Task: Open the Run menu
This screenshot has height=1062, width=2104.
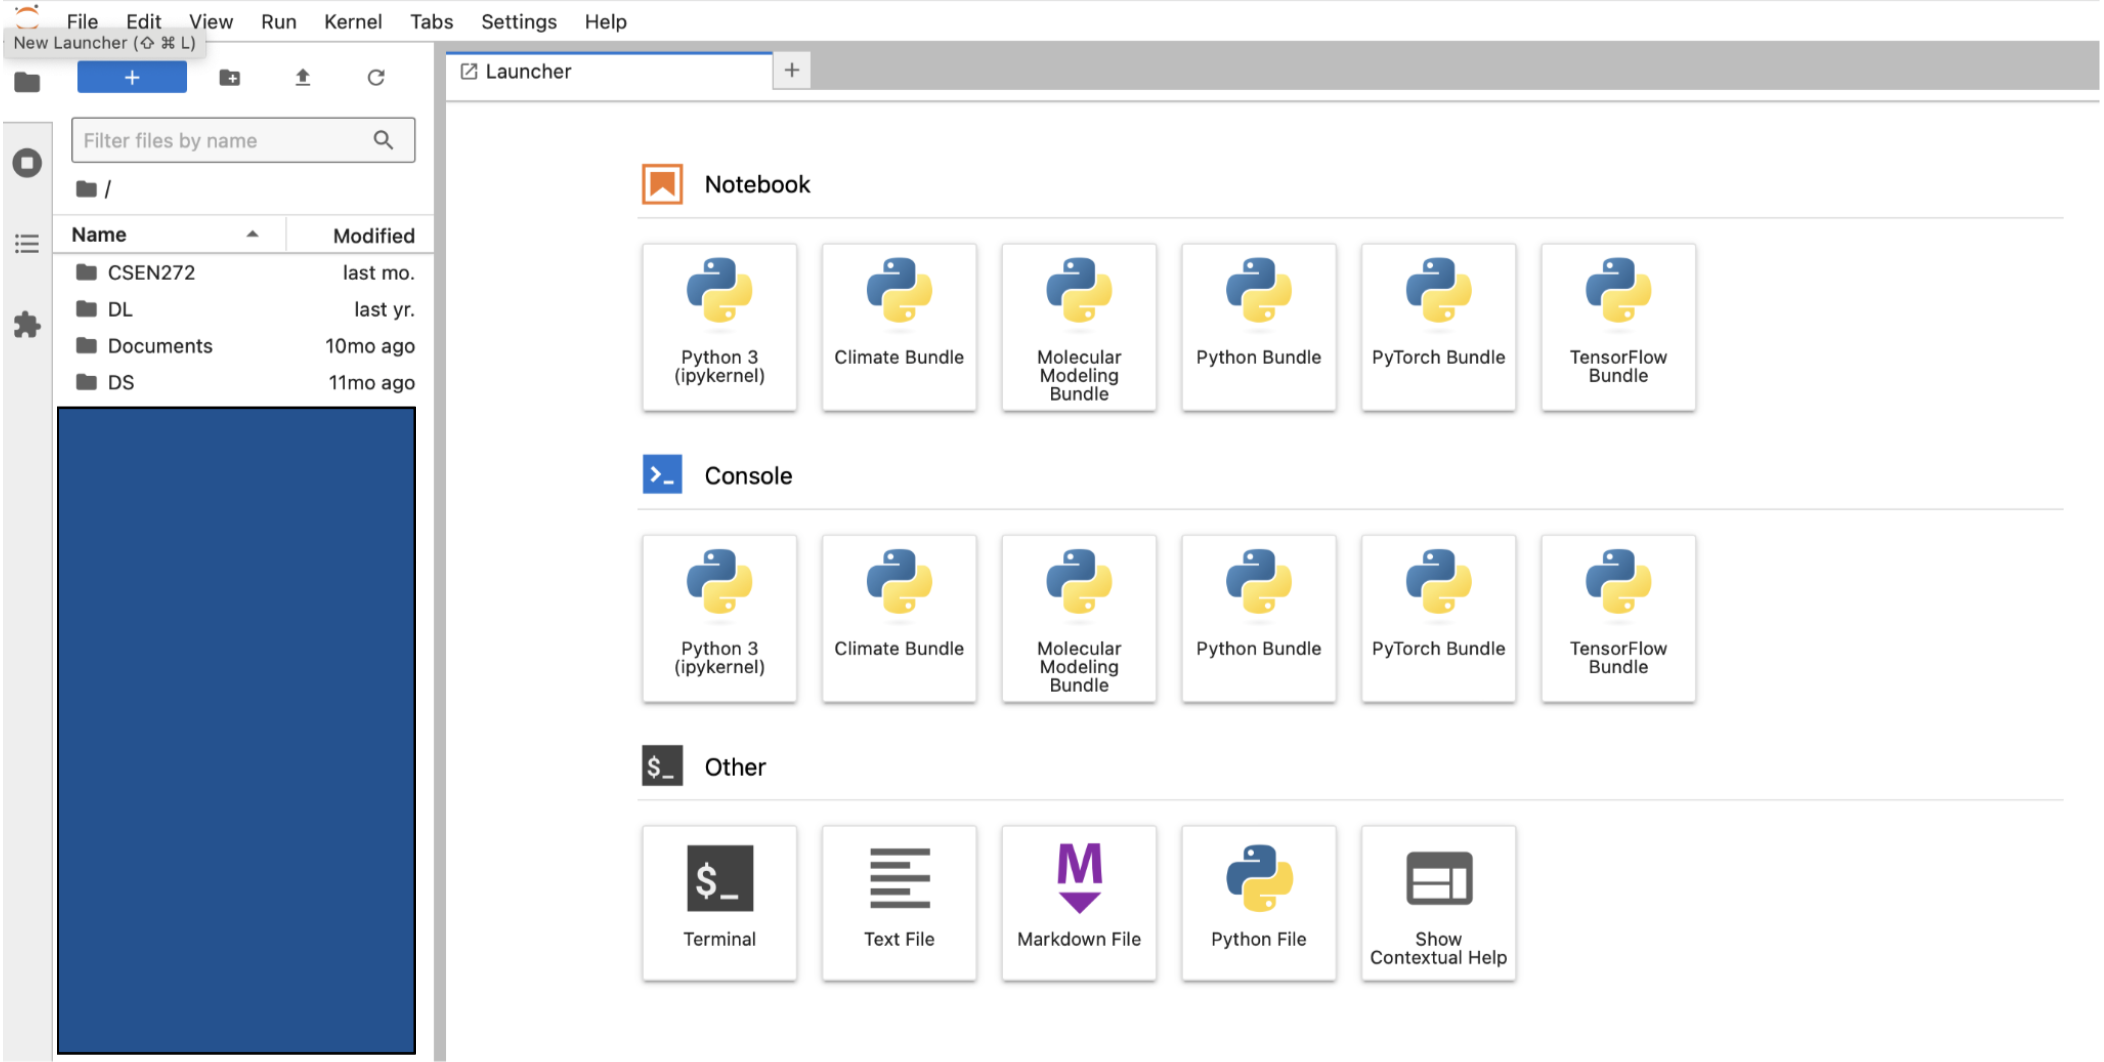Action: coord(278,21)
